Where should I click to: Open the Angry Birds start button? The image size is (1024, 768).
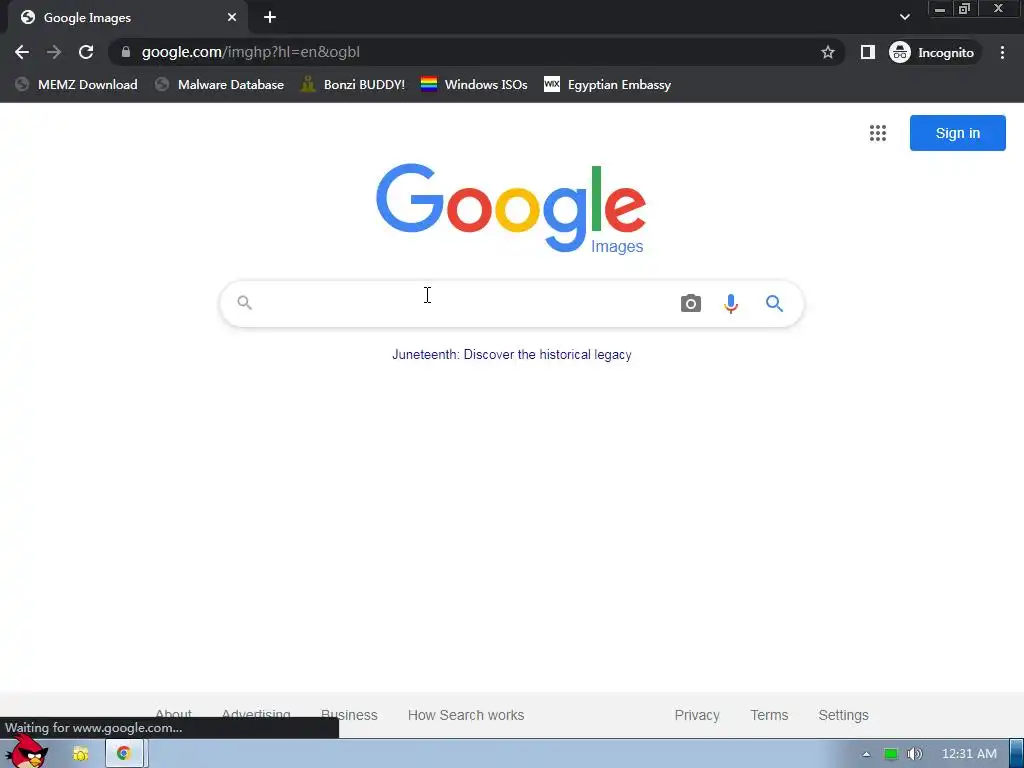pos(27,753)
